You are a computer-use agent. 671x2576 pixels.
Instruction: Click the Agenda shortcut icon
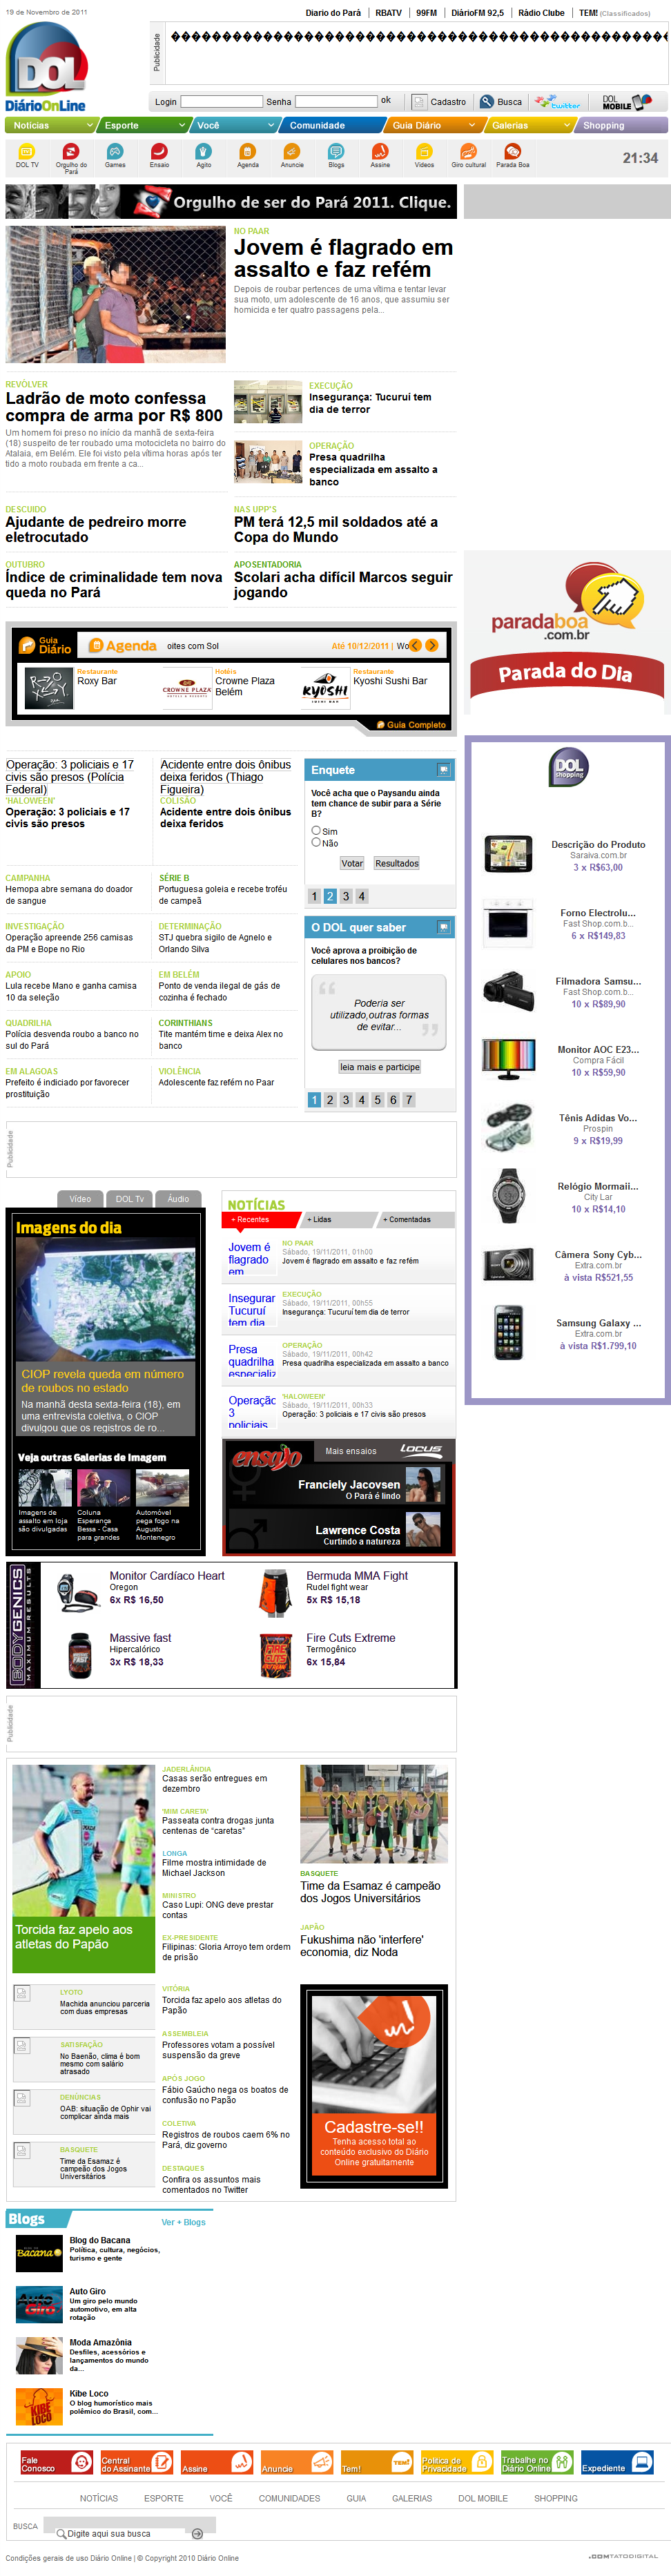tap(247, 152)
